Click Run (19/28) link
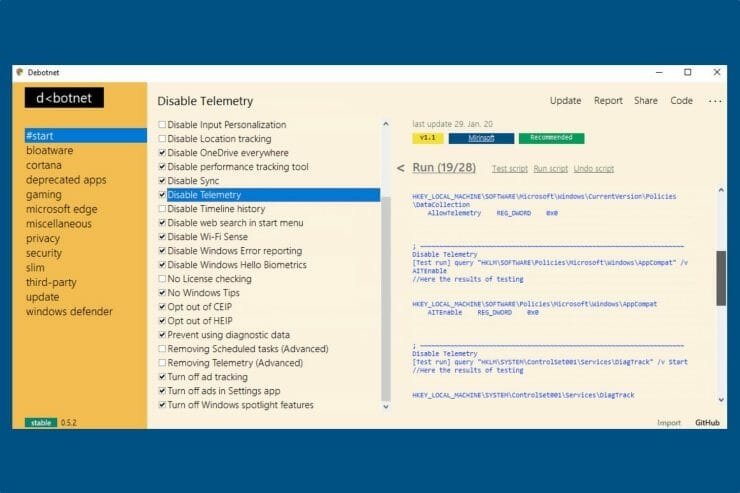This screenshot has height=493, width=740. pos(444,167)
